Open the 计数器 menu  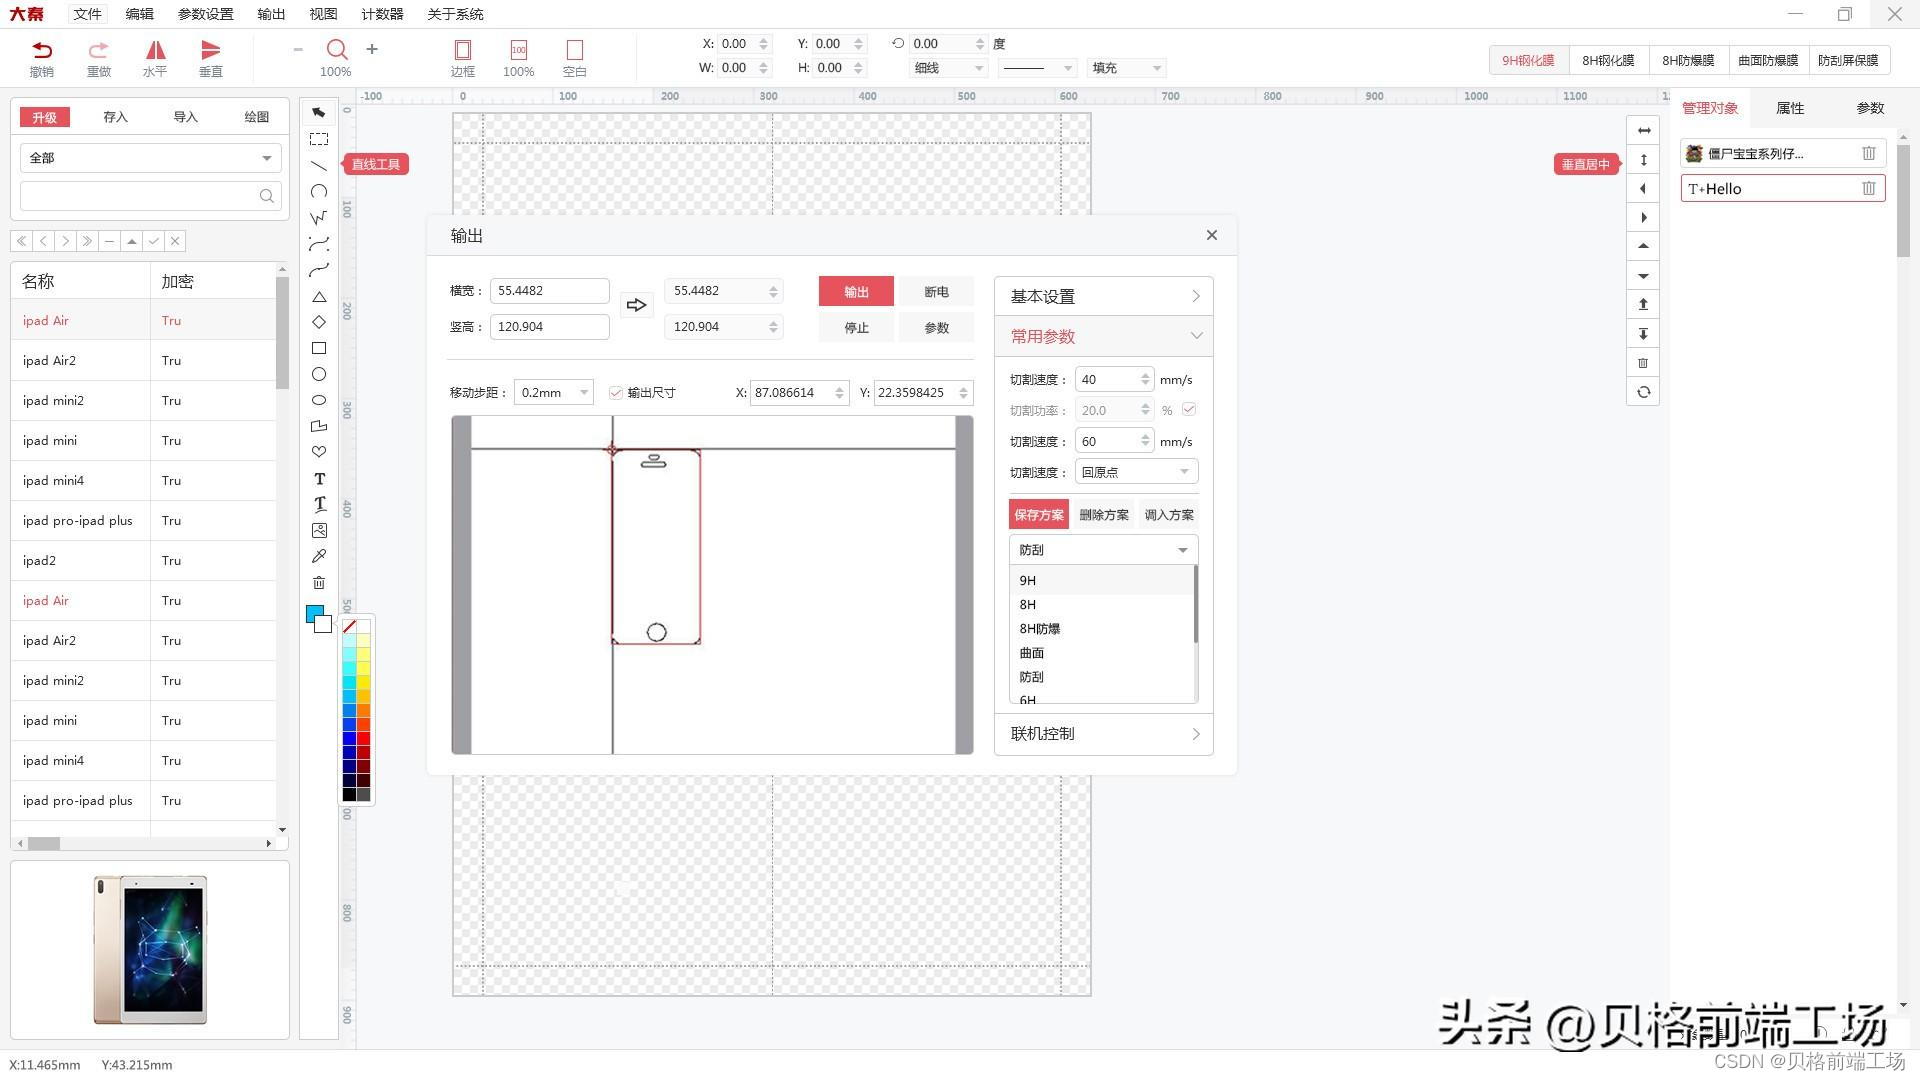pyautogui.click(x=382, y=14)
